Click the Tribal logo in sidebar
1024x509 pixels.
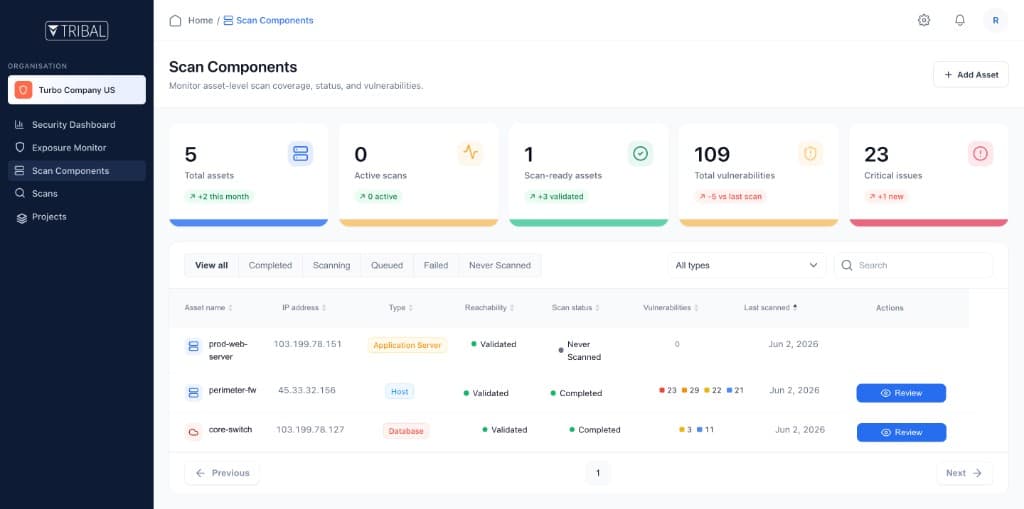pos(76,31)
